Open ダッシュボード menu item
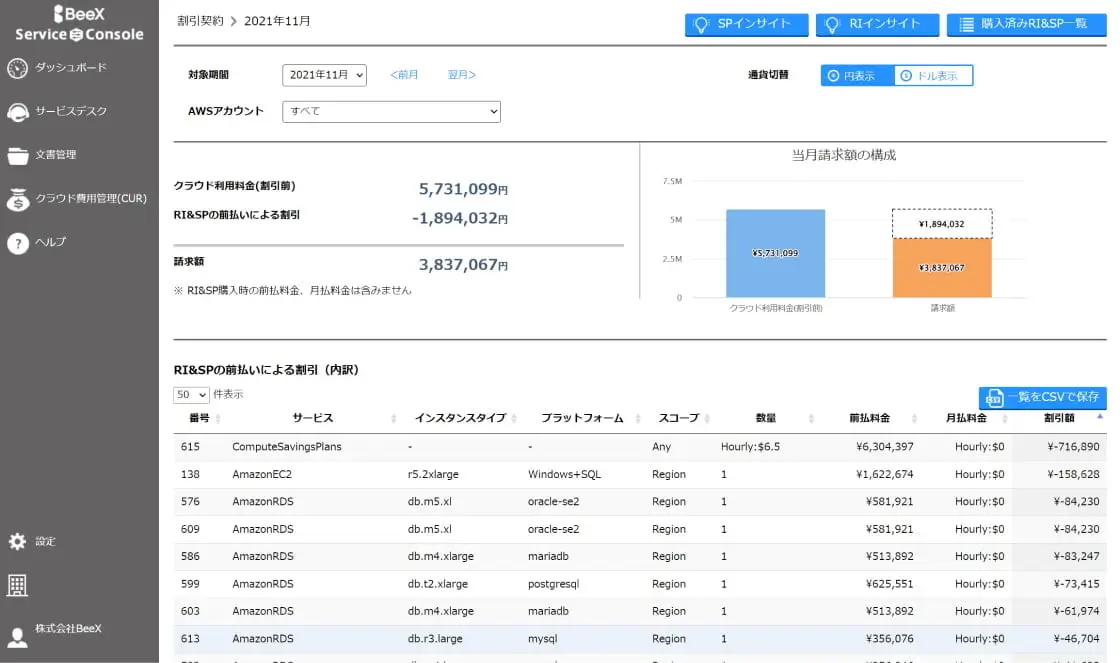This screenshot has height=663, width=1120. 71,68
